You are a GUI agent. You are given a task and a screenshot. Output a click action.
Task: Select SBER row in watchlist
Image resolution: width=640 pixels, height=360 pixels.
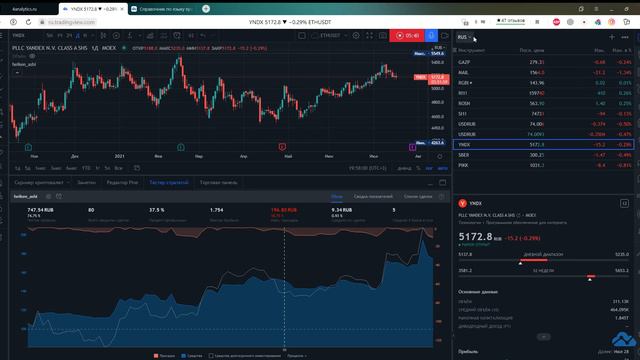point(544,155)
